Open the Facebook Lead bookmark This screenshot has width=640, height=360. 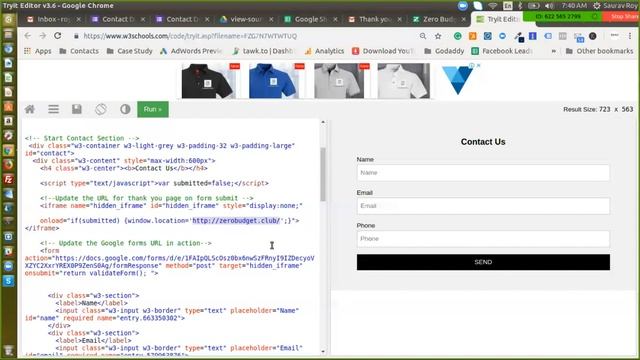(502, 51)
